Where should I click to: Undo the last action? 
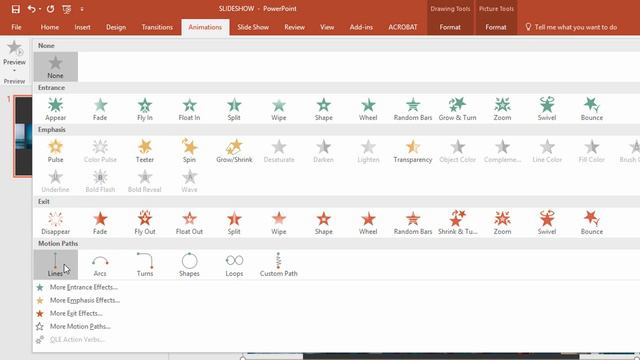(x=31, y=9)
